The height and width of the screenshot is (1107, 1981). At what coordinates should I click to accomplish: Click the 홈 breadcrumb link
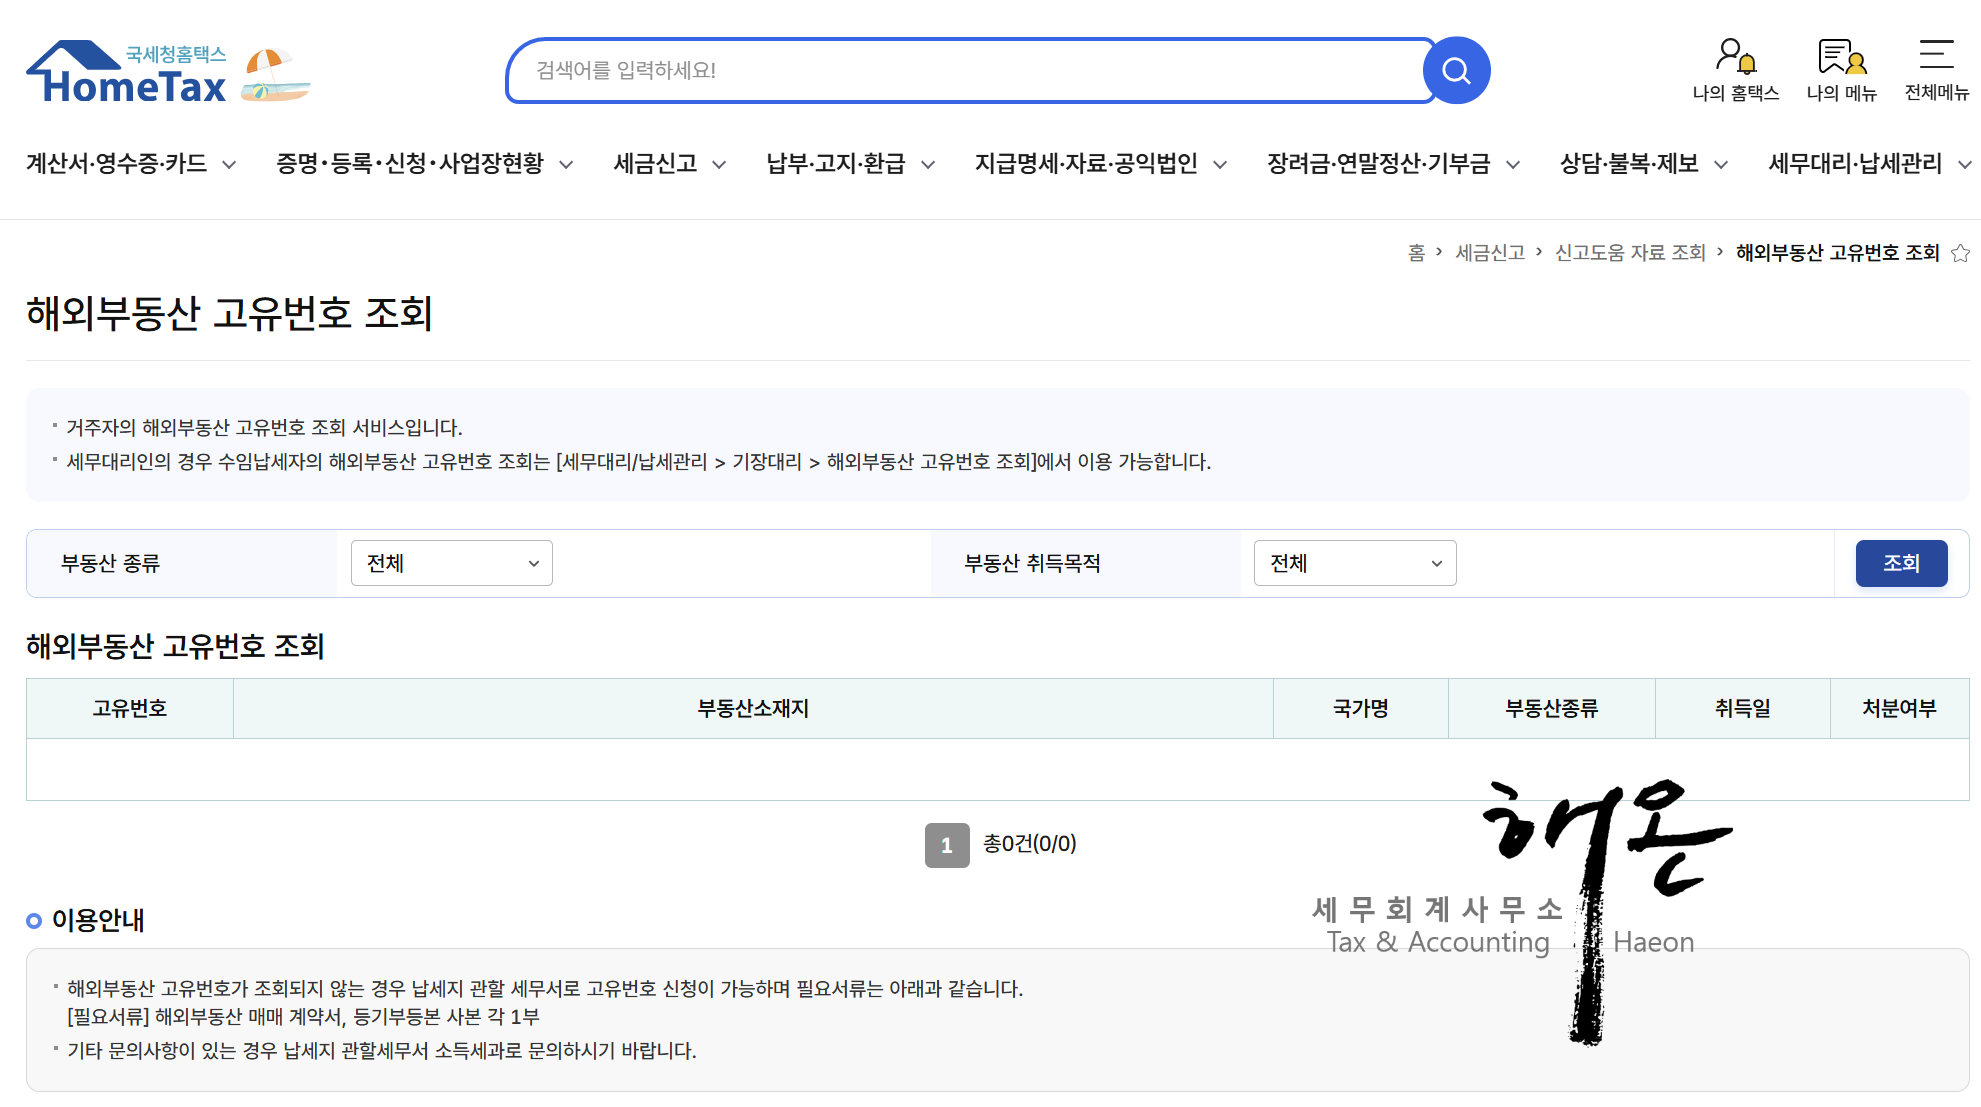click(1416, 253)
